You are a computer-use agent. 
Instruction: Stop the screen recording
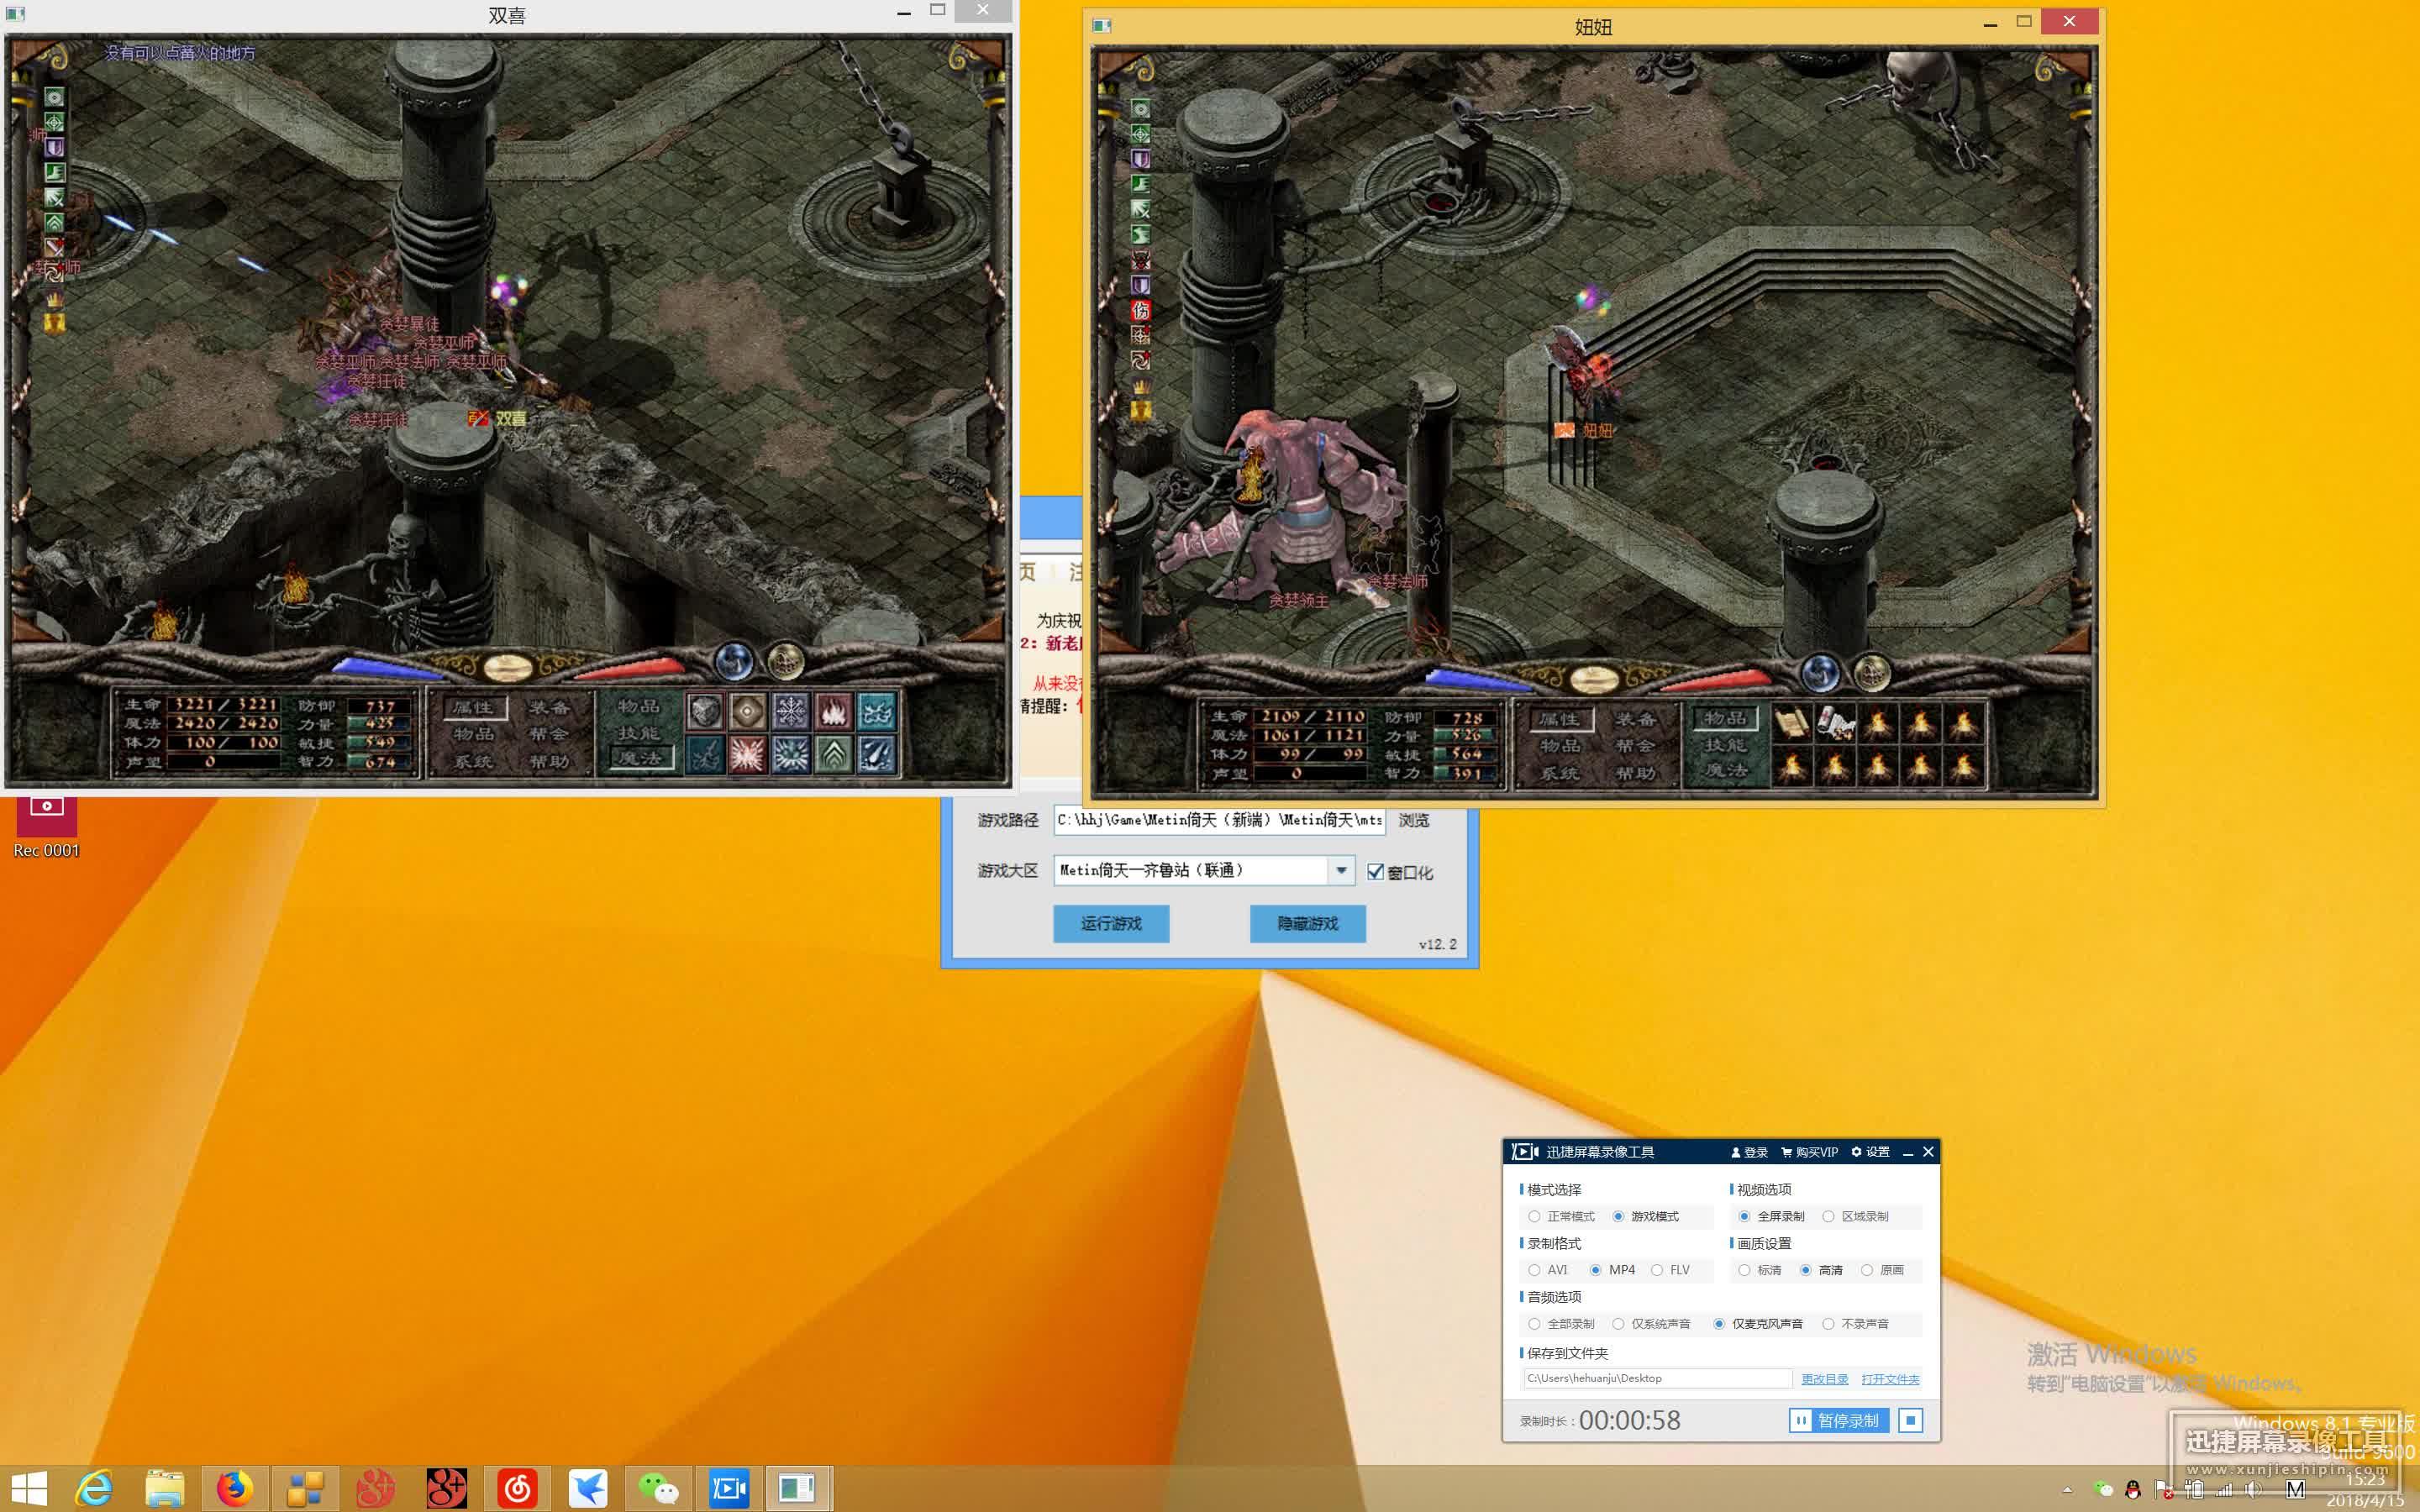click(1910, 1421)
